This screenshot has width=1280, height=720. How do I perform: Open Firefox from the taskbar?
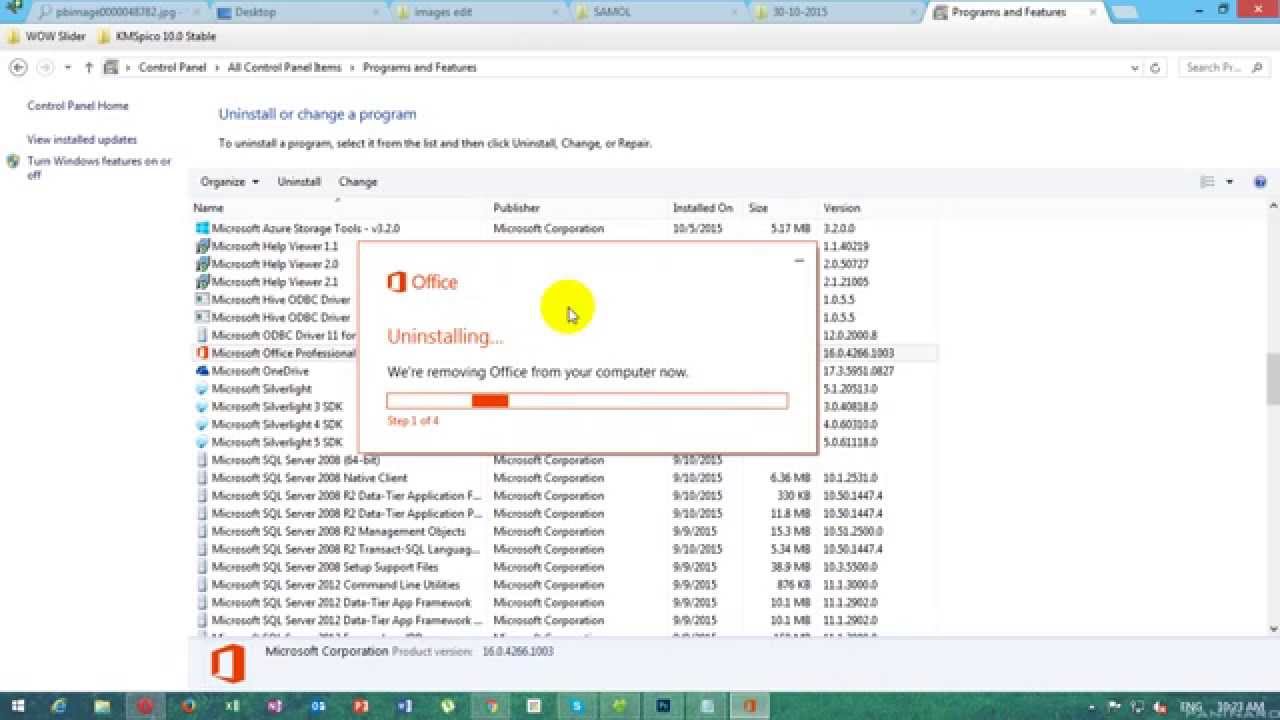pos(188,706)
